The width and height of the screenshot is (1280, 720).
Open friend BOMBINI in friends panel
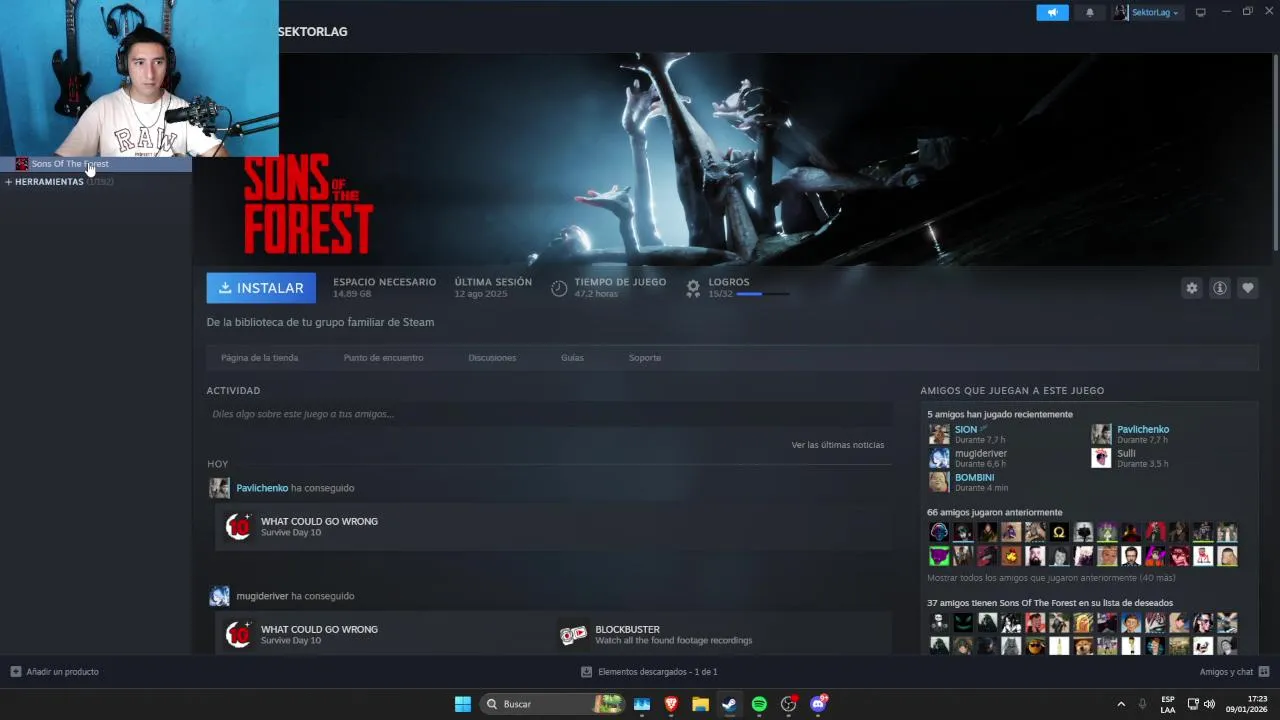974,478
